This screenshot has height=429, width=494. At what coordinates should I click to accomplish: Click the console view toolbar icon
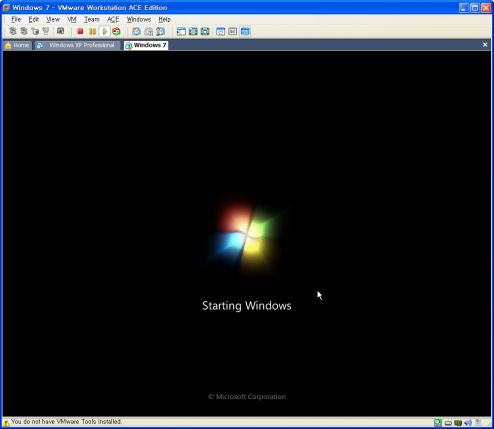click(x=245, y=31)
